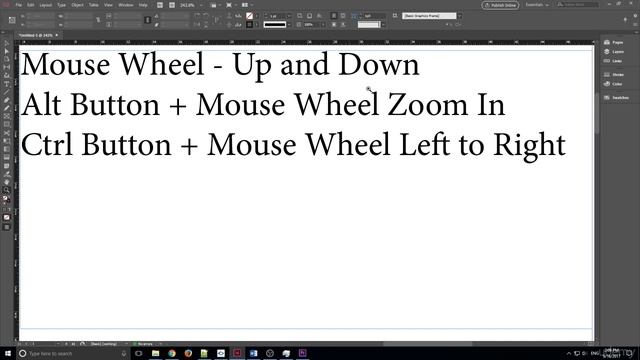Open Word from the taskbar
This screenshot has height=360, width=640.
pyautogui.click(x=253, y=353)
